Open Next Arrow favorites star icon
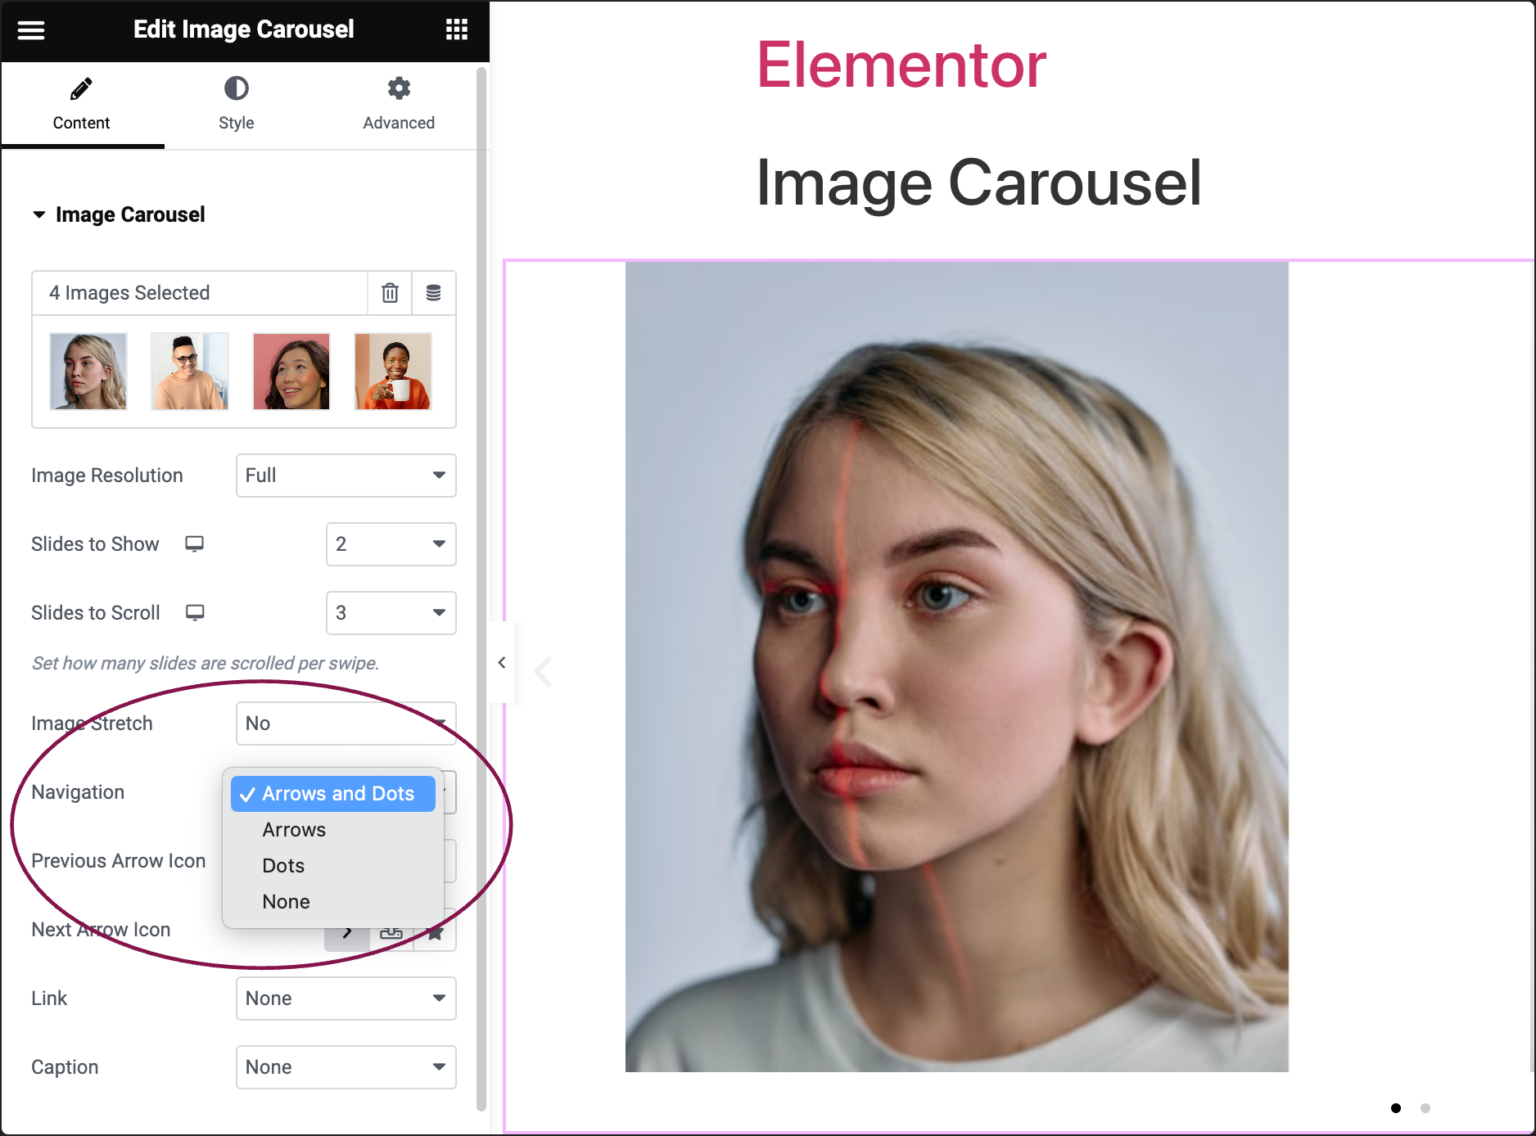 [435, 930]
